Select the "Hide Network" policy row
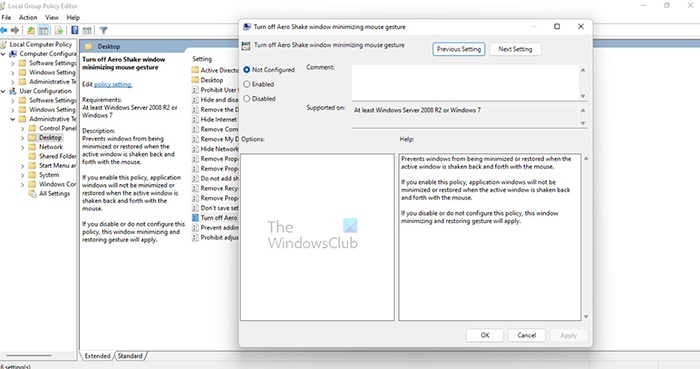 215,149
